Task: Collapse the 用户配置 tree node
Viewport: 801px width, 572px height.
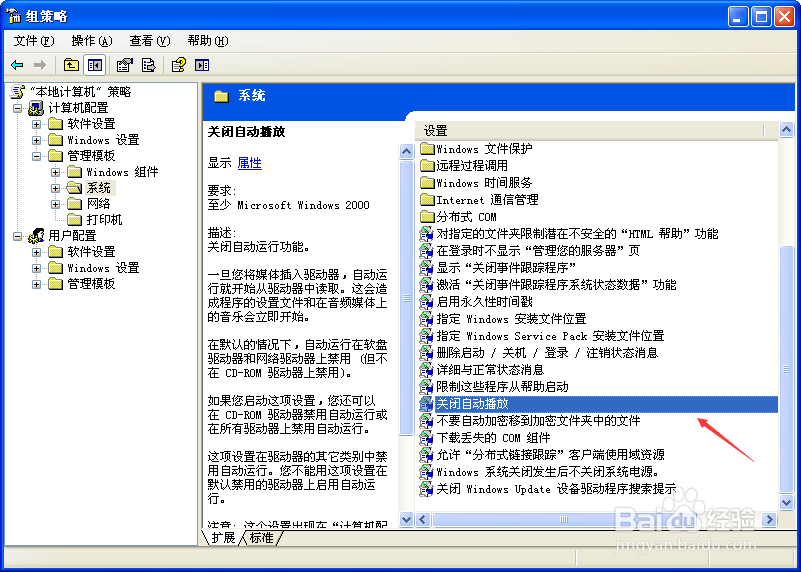Action: 17,236
